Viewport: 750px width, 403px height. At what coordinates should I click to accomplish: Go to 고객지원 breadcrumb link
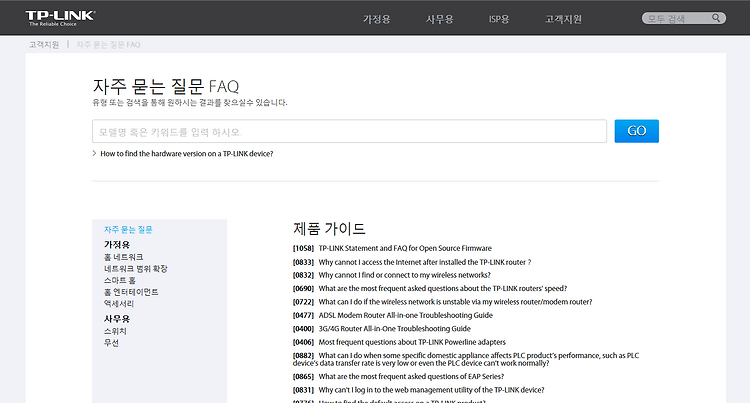click(44, 44)
